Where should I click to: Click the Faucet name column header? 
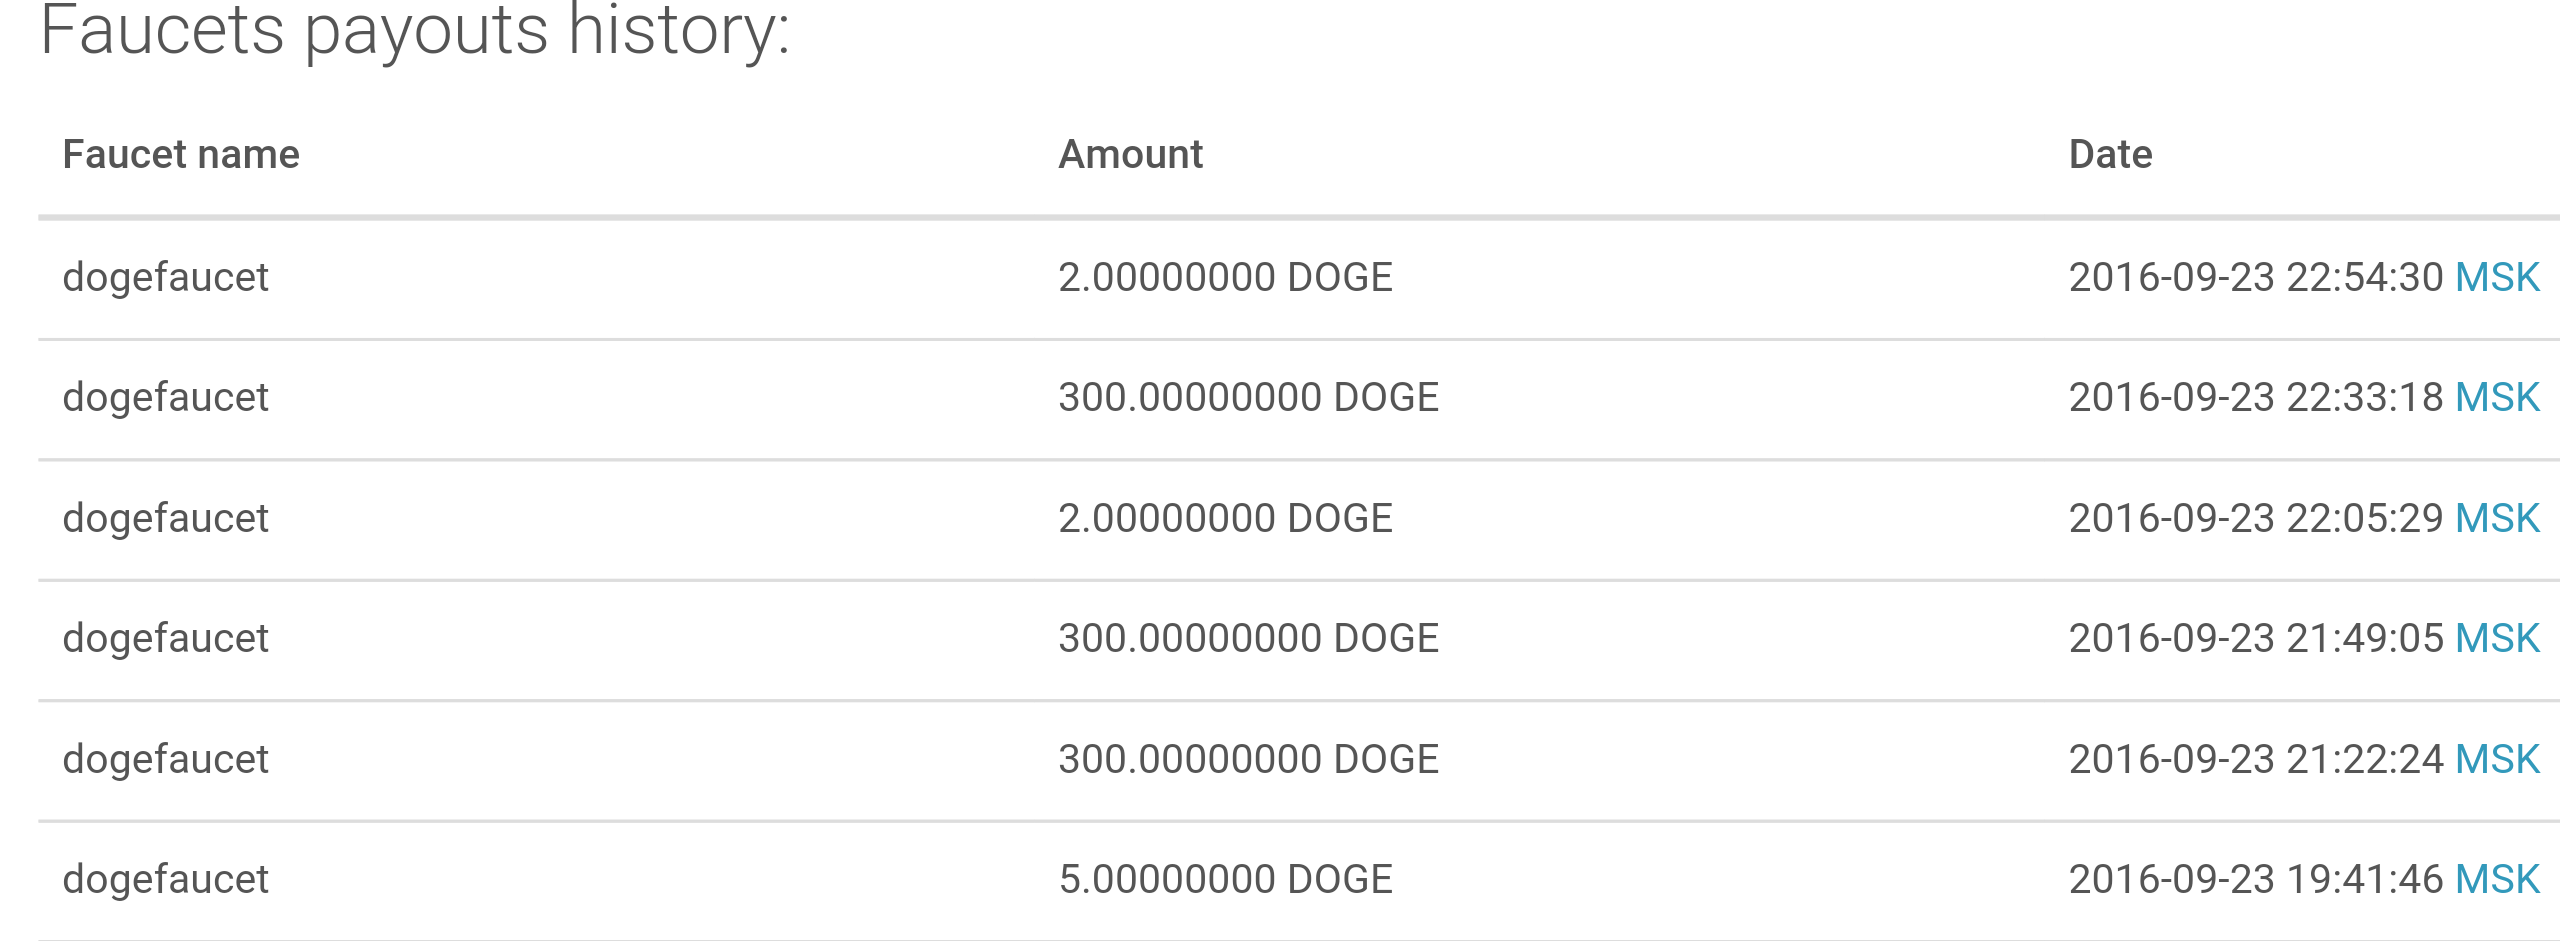click(x=181, y=154)
